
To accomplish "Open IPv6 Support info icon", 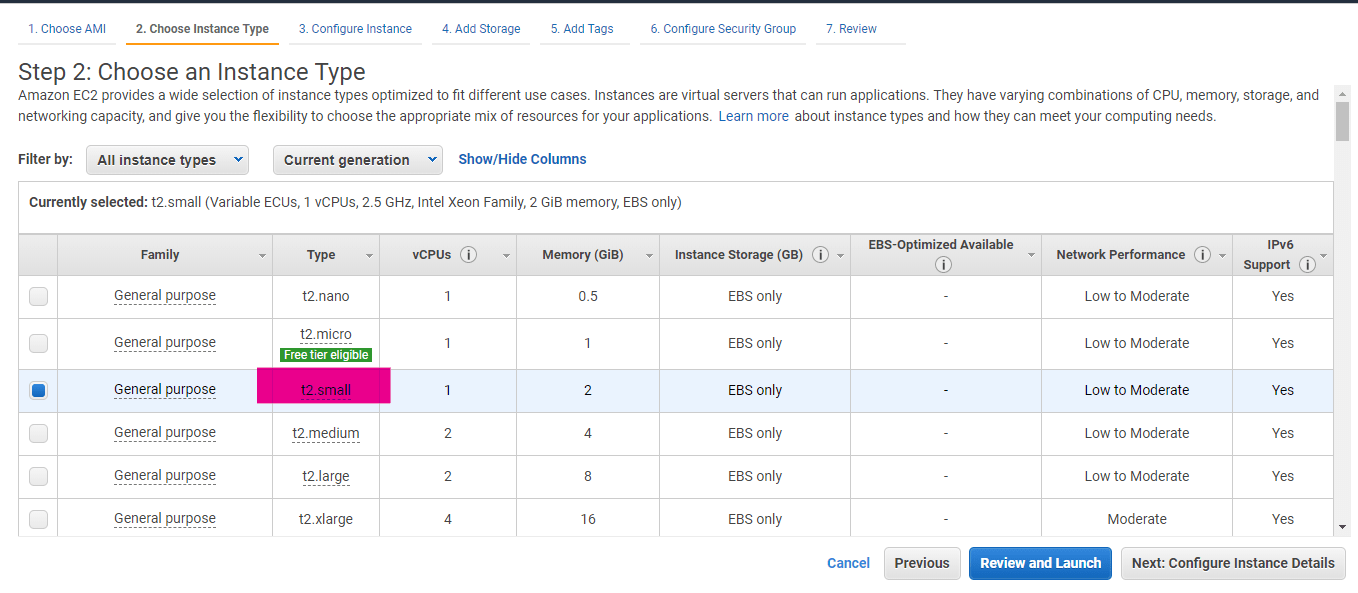I will coord(1307,265).
